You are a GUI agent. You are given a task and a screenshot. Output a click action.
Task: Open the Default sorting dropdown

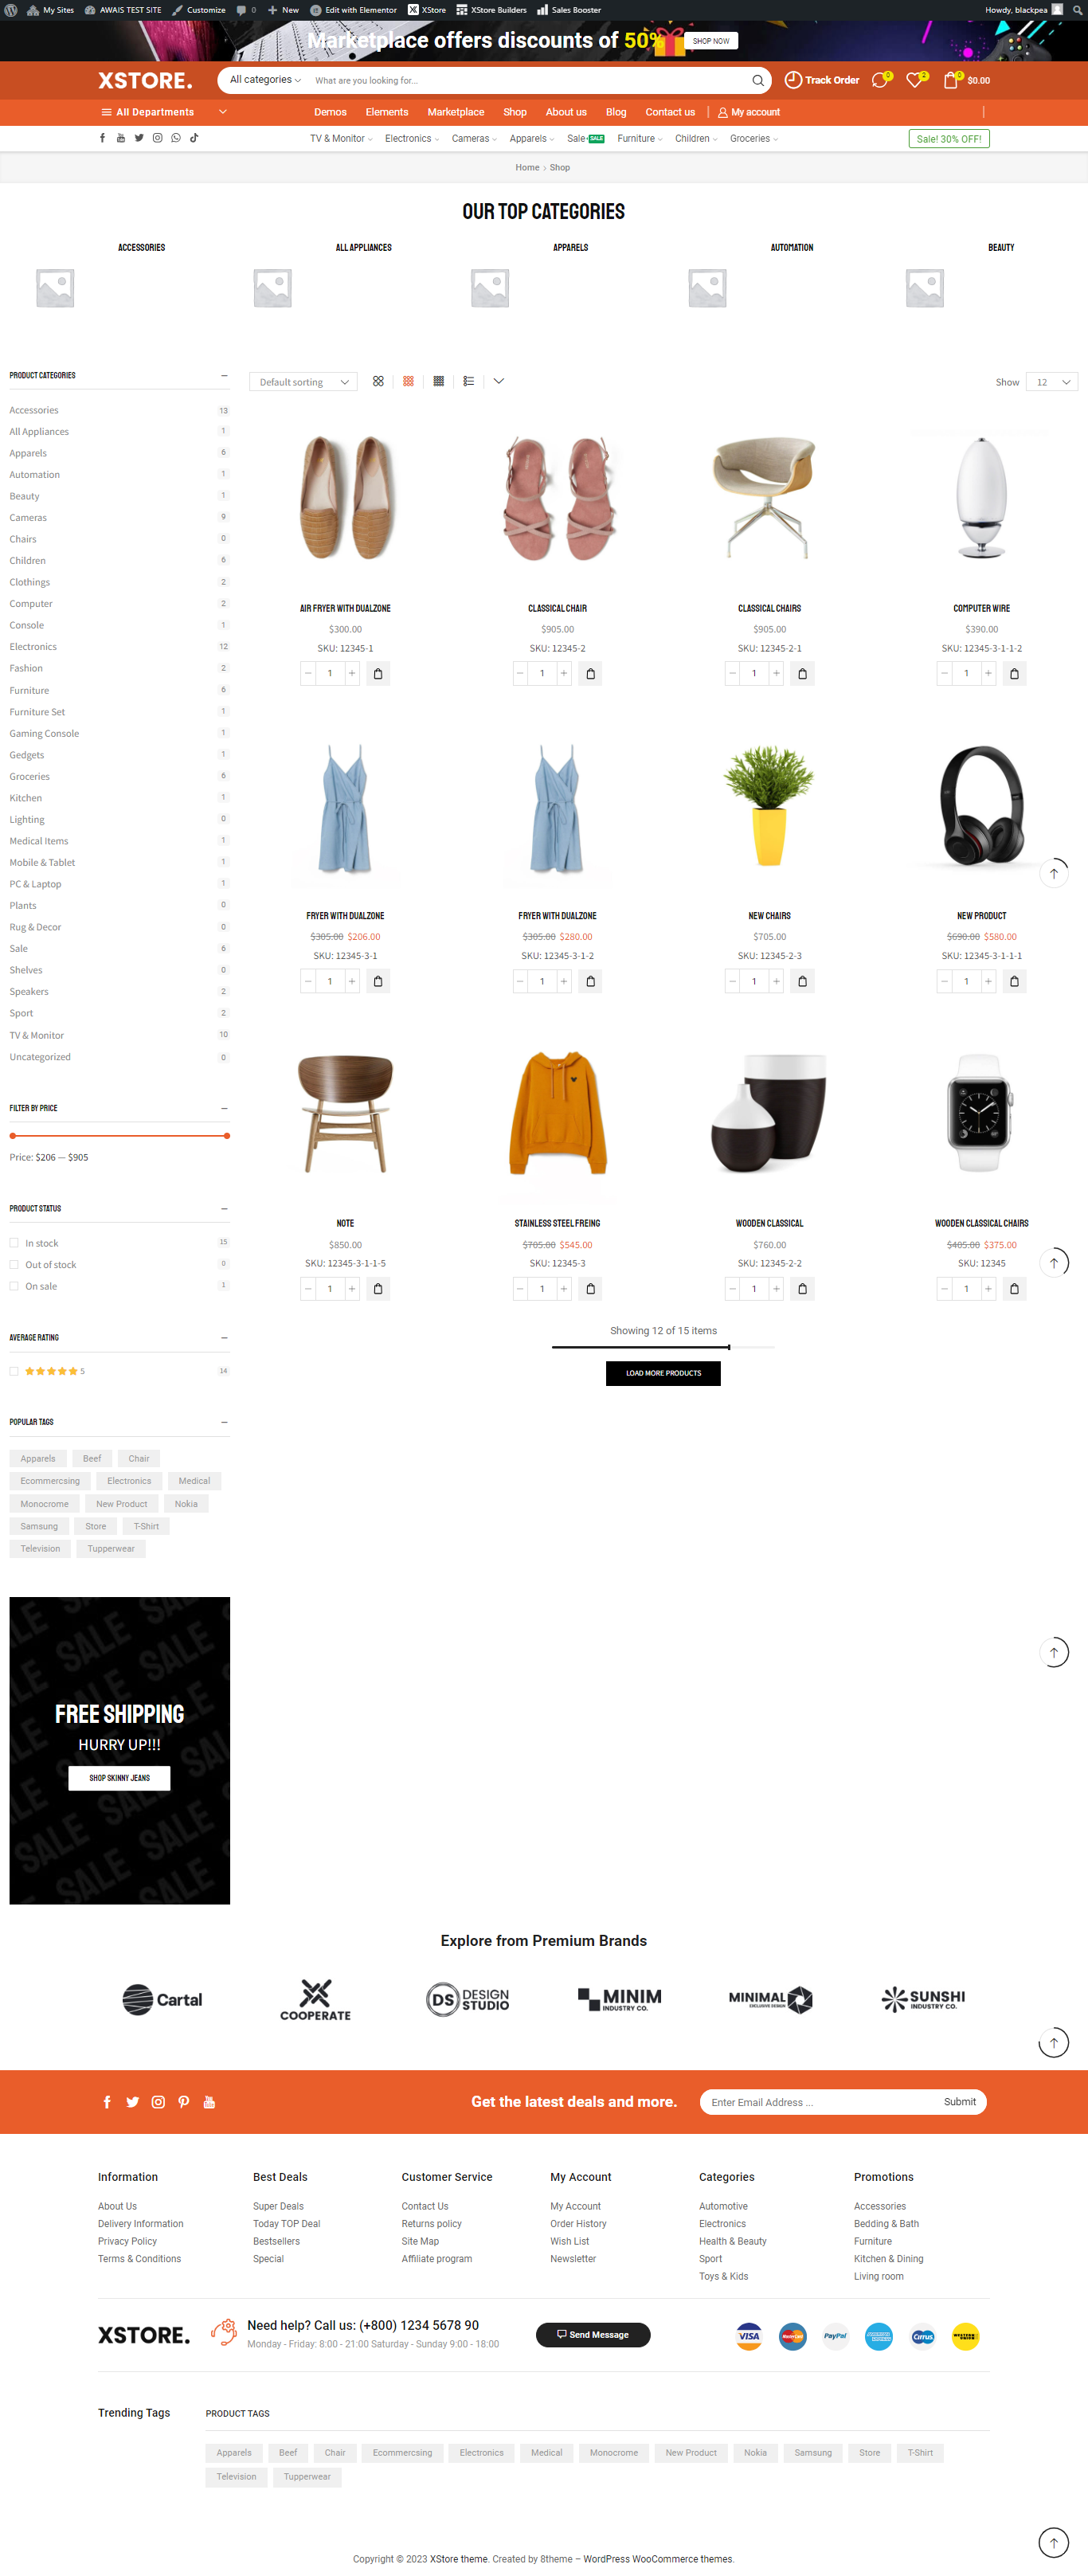[x=303, y=382]
